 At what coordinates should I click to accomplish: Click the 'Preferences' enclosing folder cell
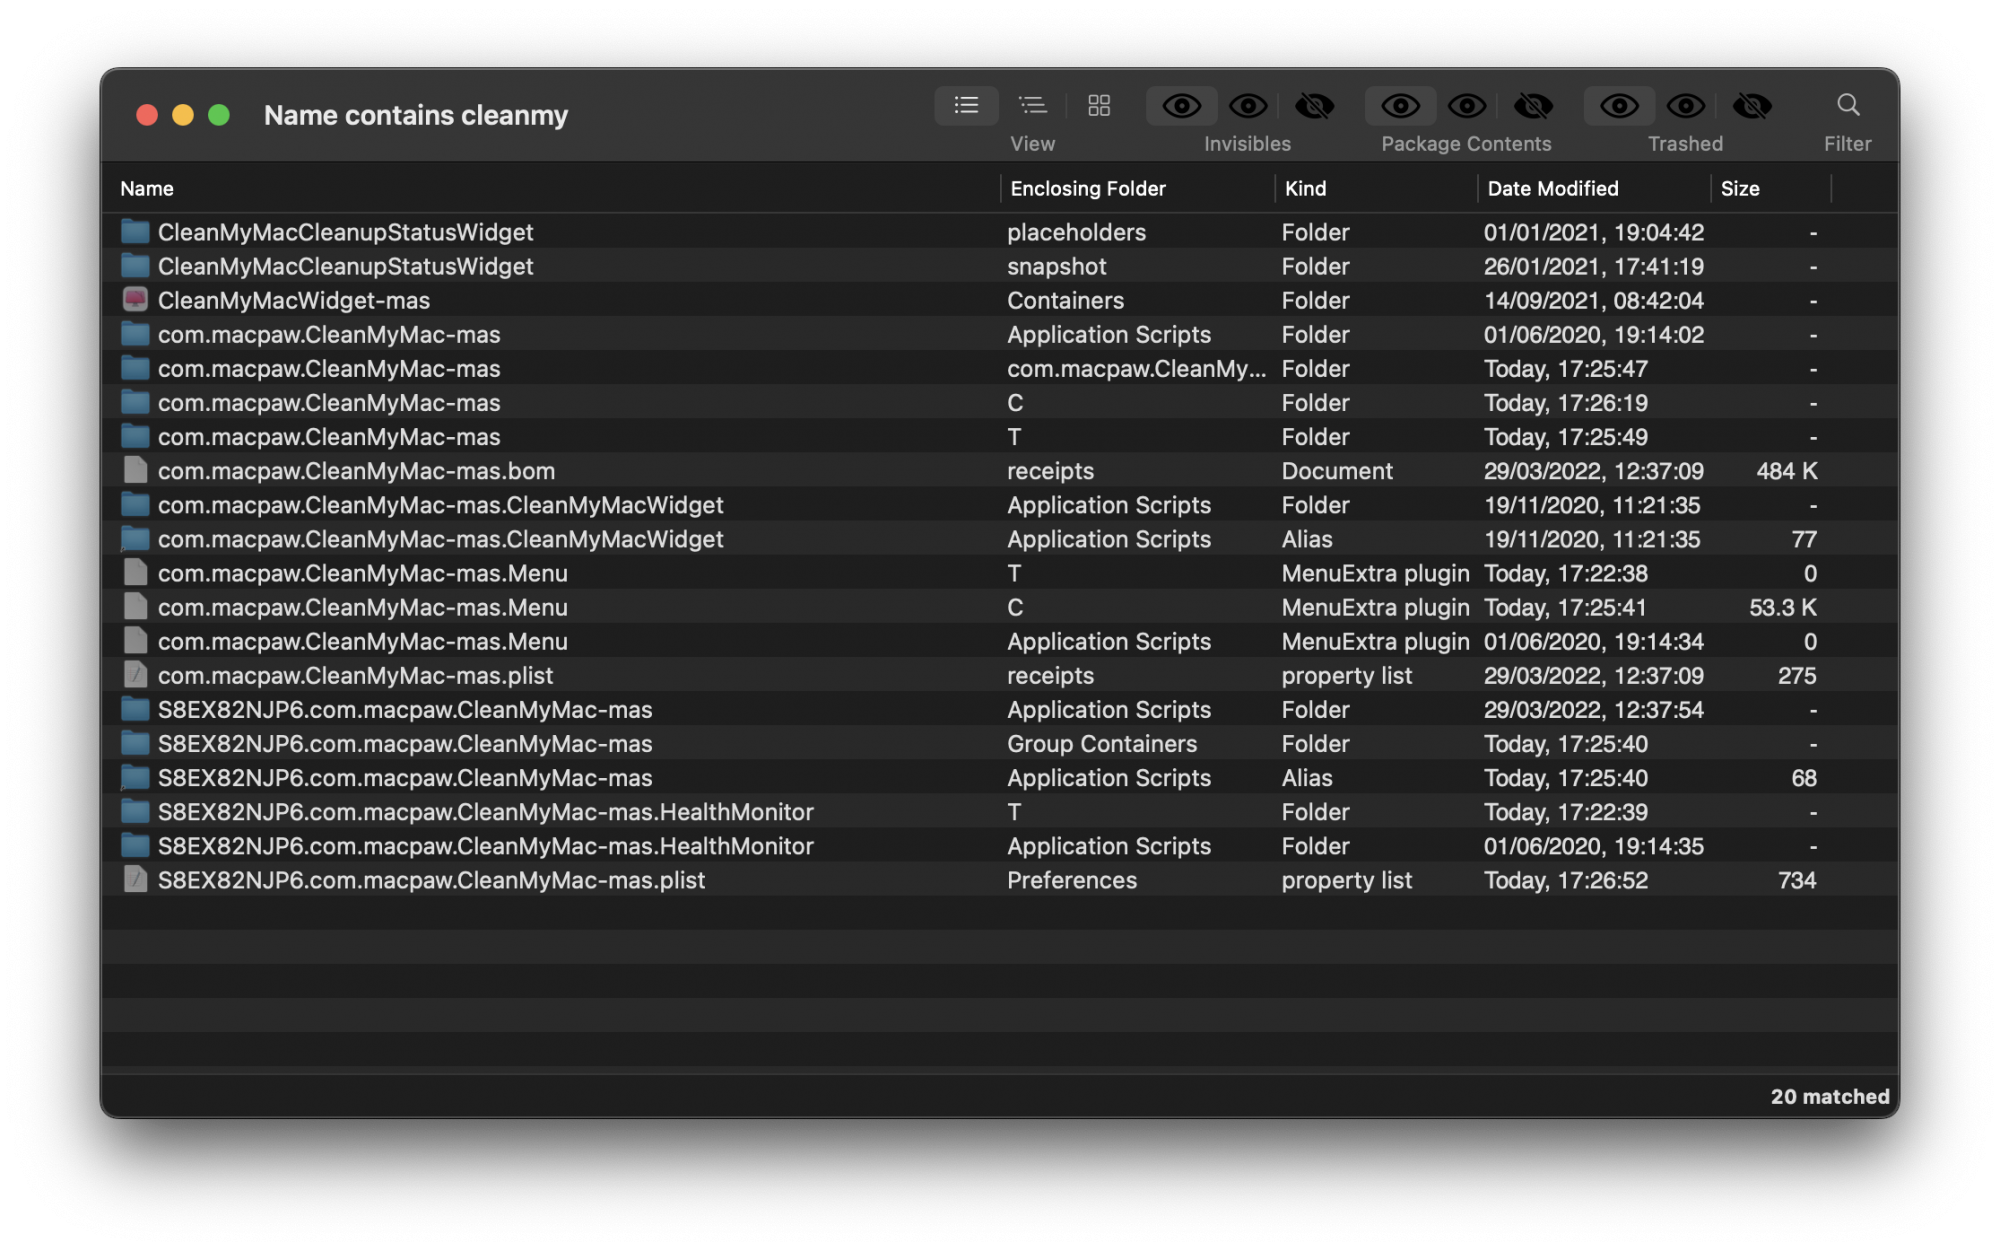(x=1072, y=880)
